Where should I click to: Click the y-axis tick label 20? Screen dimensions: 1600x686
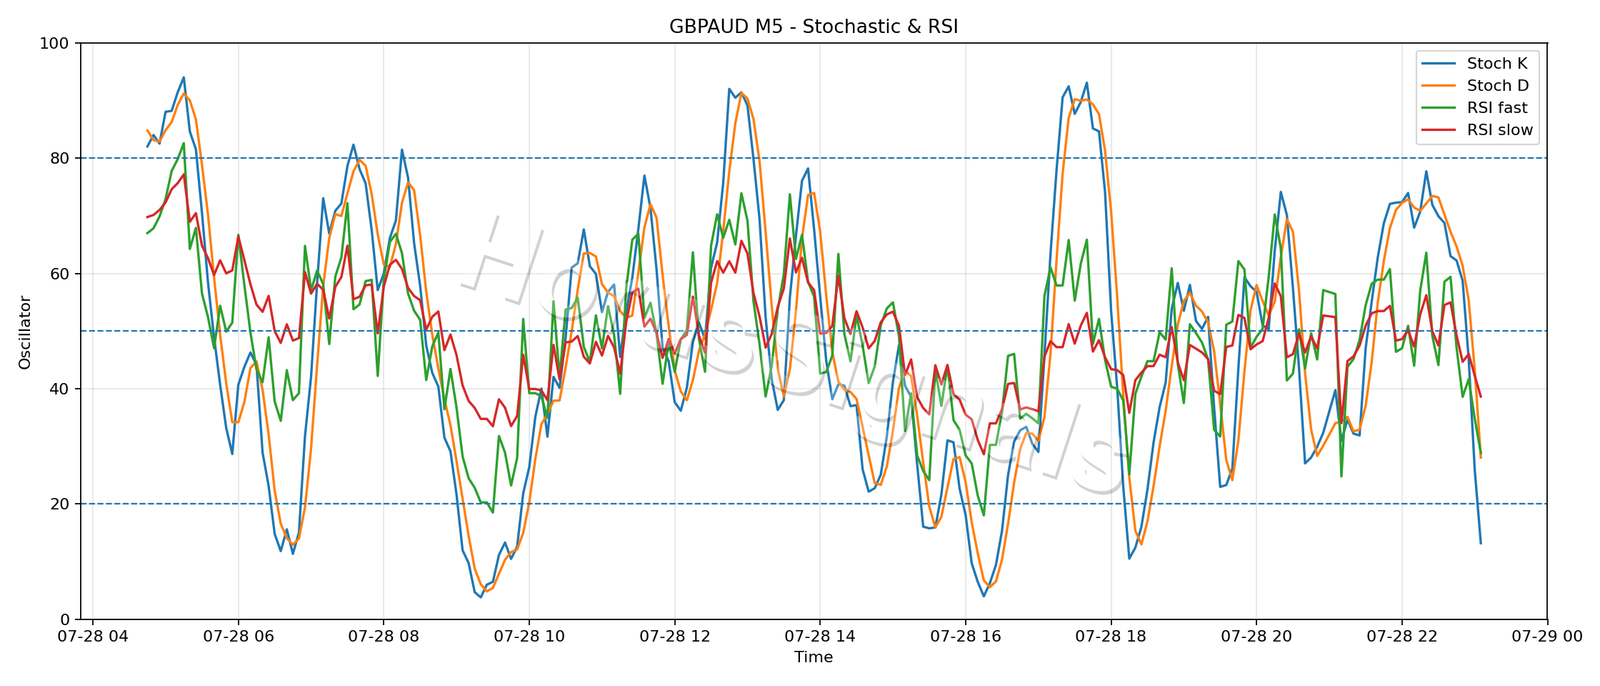[x=59, y=504]
